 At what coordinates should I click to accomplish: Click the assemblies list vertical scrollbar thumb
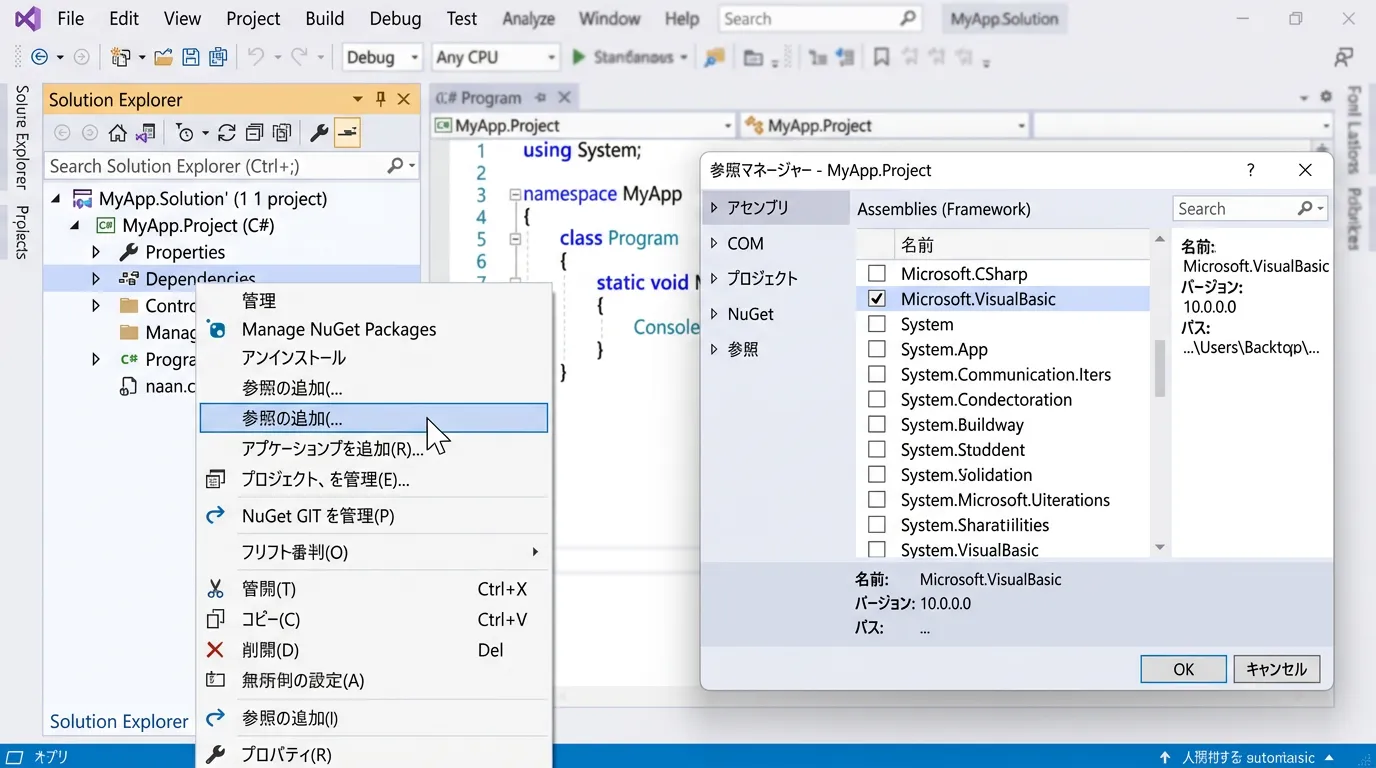pos(1160,368)
